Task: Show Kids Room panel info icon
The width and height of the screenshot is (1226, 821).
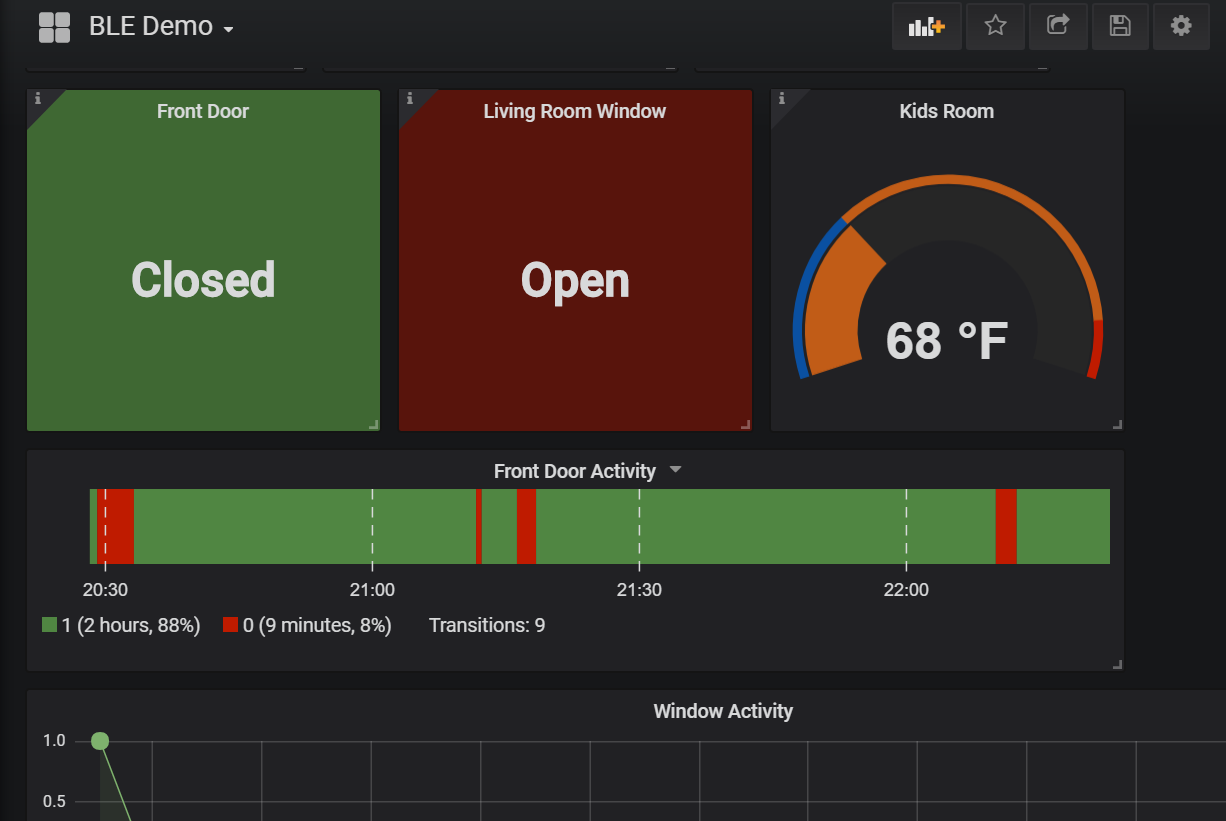Action: point(782,98)
